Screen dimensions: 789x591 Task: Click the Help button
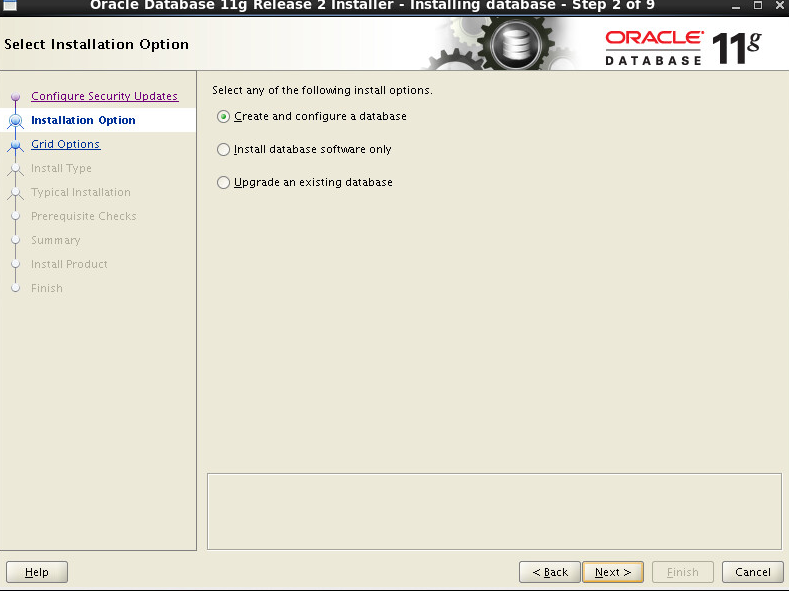(37, 572)
